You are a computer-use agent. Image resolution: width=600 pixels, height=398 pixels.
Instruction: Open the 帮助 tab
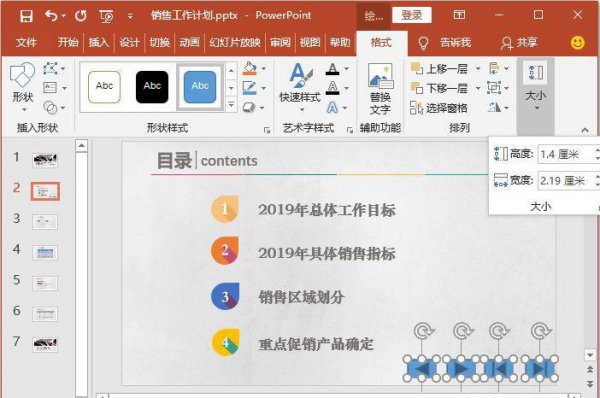(340, 42)
